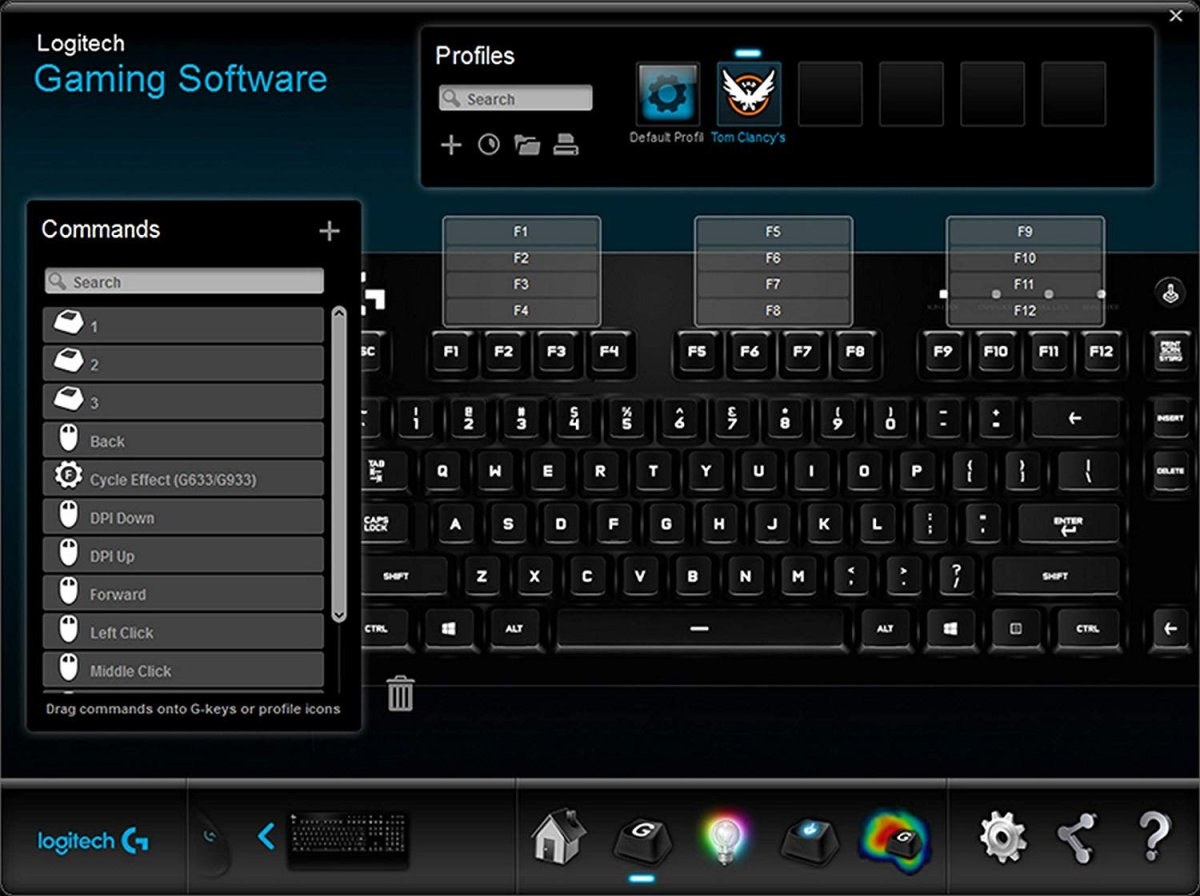This screenshot has width=1200, height=896.
Task: Create a new profile with plus icon
Action: pos(451,145)
